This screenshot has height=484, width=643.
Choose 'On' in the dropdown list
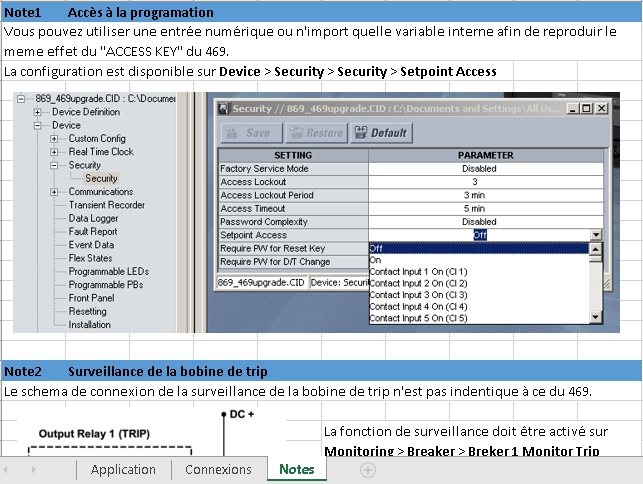[x=376, y=259]
